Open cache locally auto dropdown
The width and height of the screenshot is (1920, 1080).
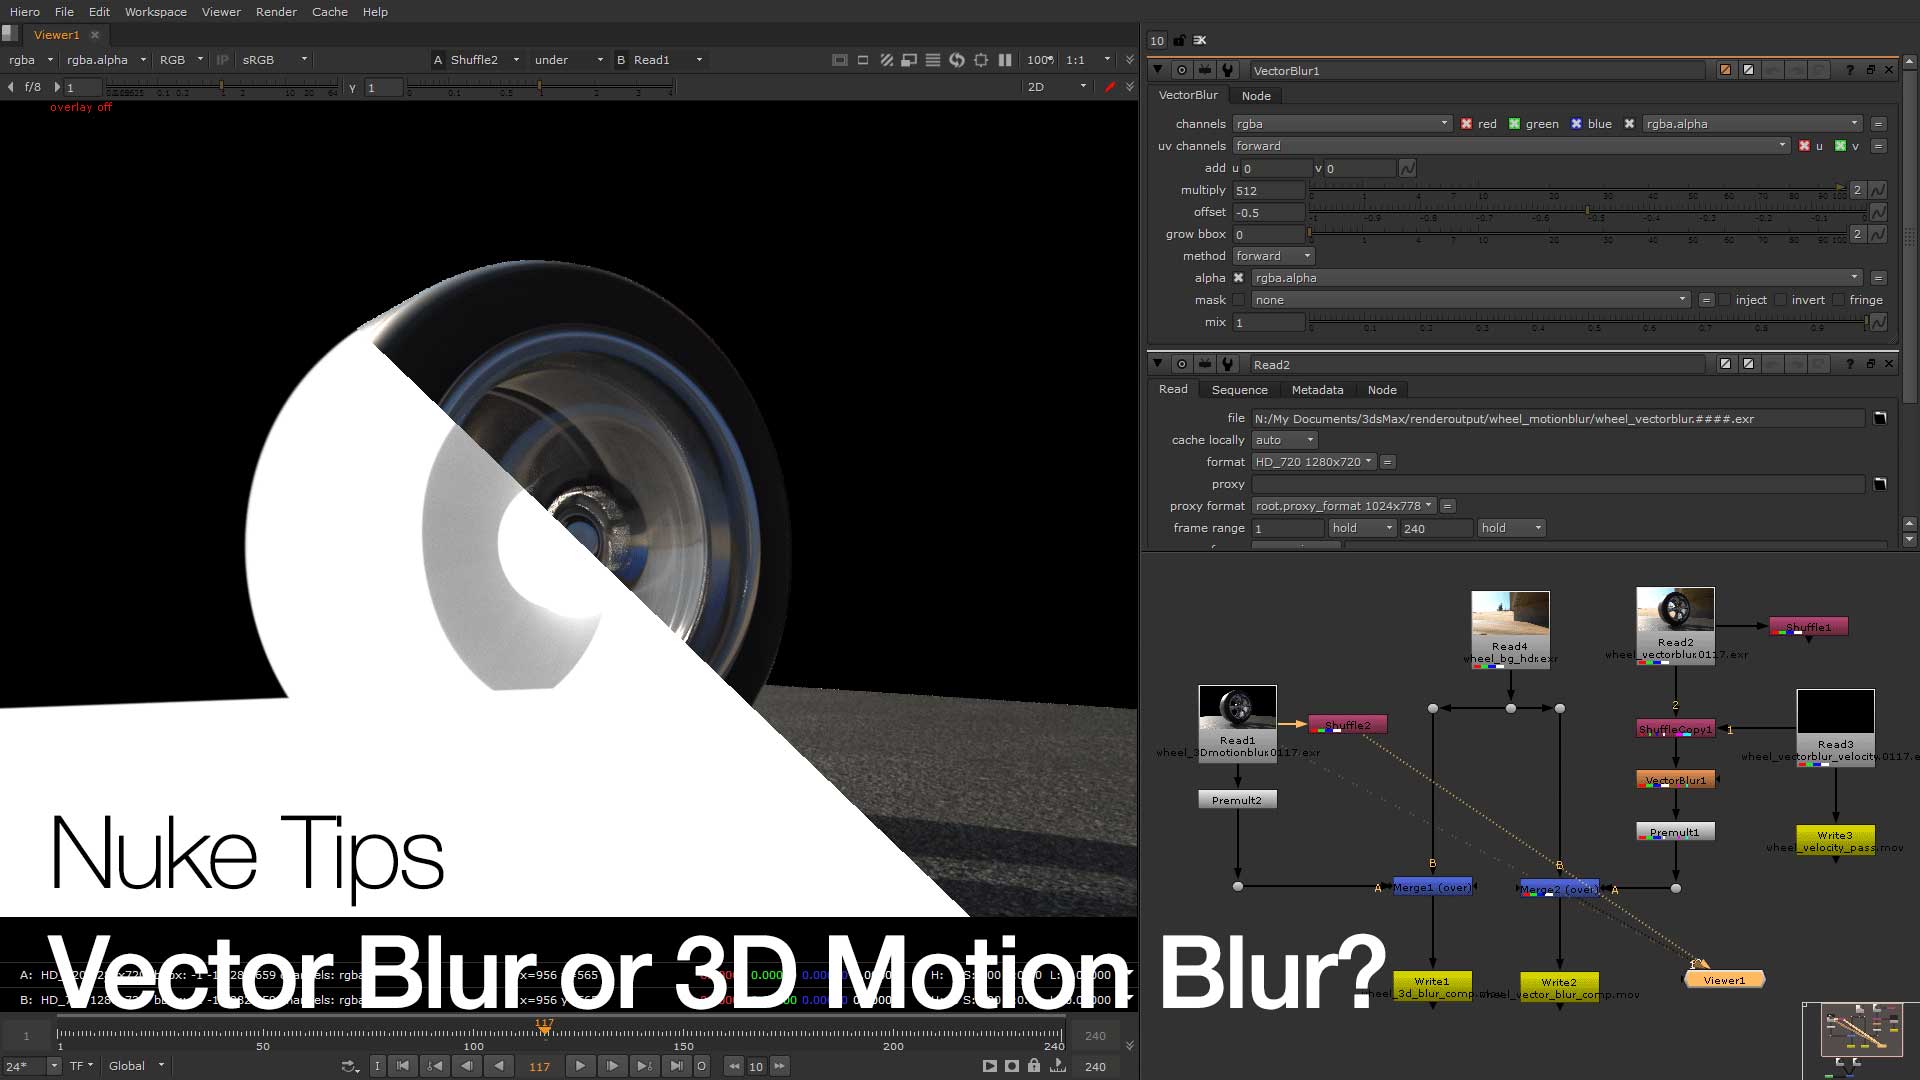1284,440
